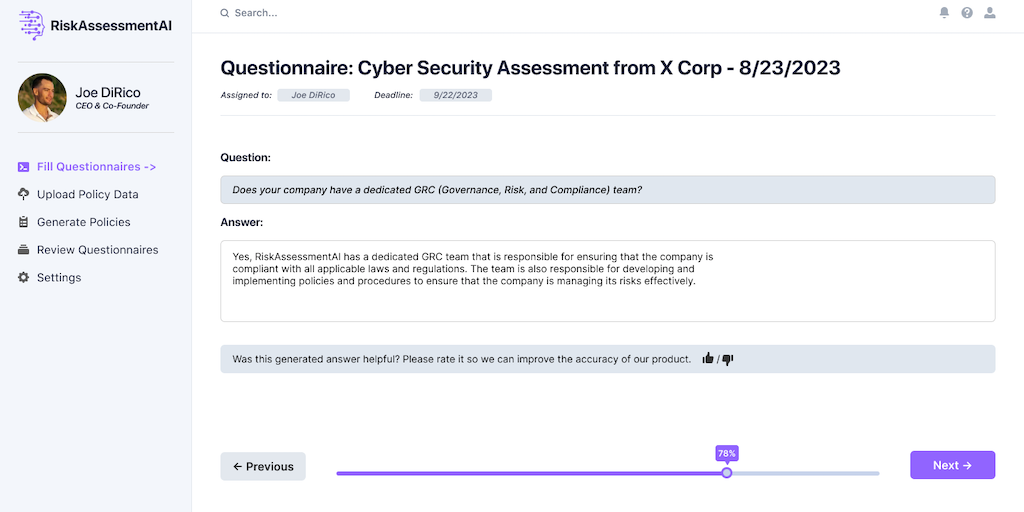Rate the answer with thumbs up

click(x=708, y=359)
